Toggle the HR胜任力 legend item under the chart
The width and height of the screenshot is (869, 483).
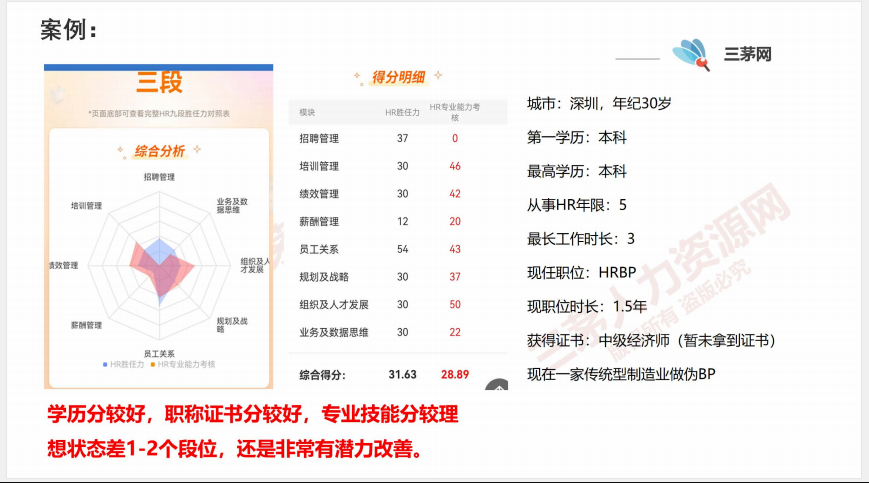click(x=124, y=364)
